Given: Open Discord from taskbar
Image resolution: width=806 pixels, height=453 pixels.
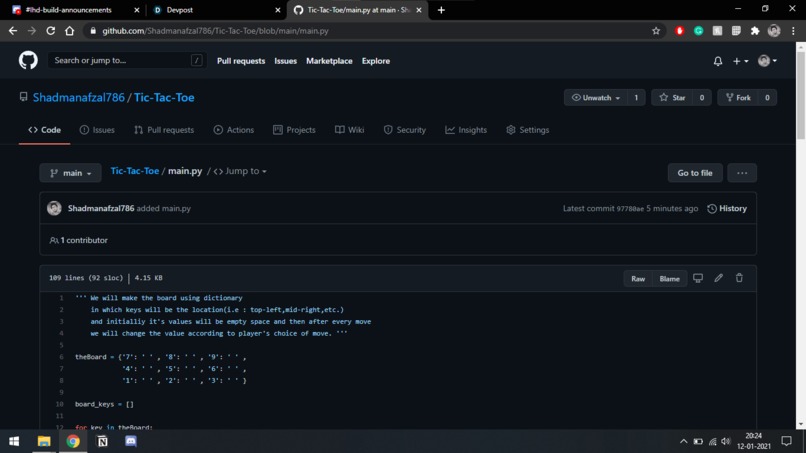Looking at the screenshot, I should click(131, 441).
